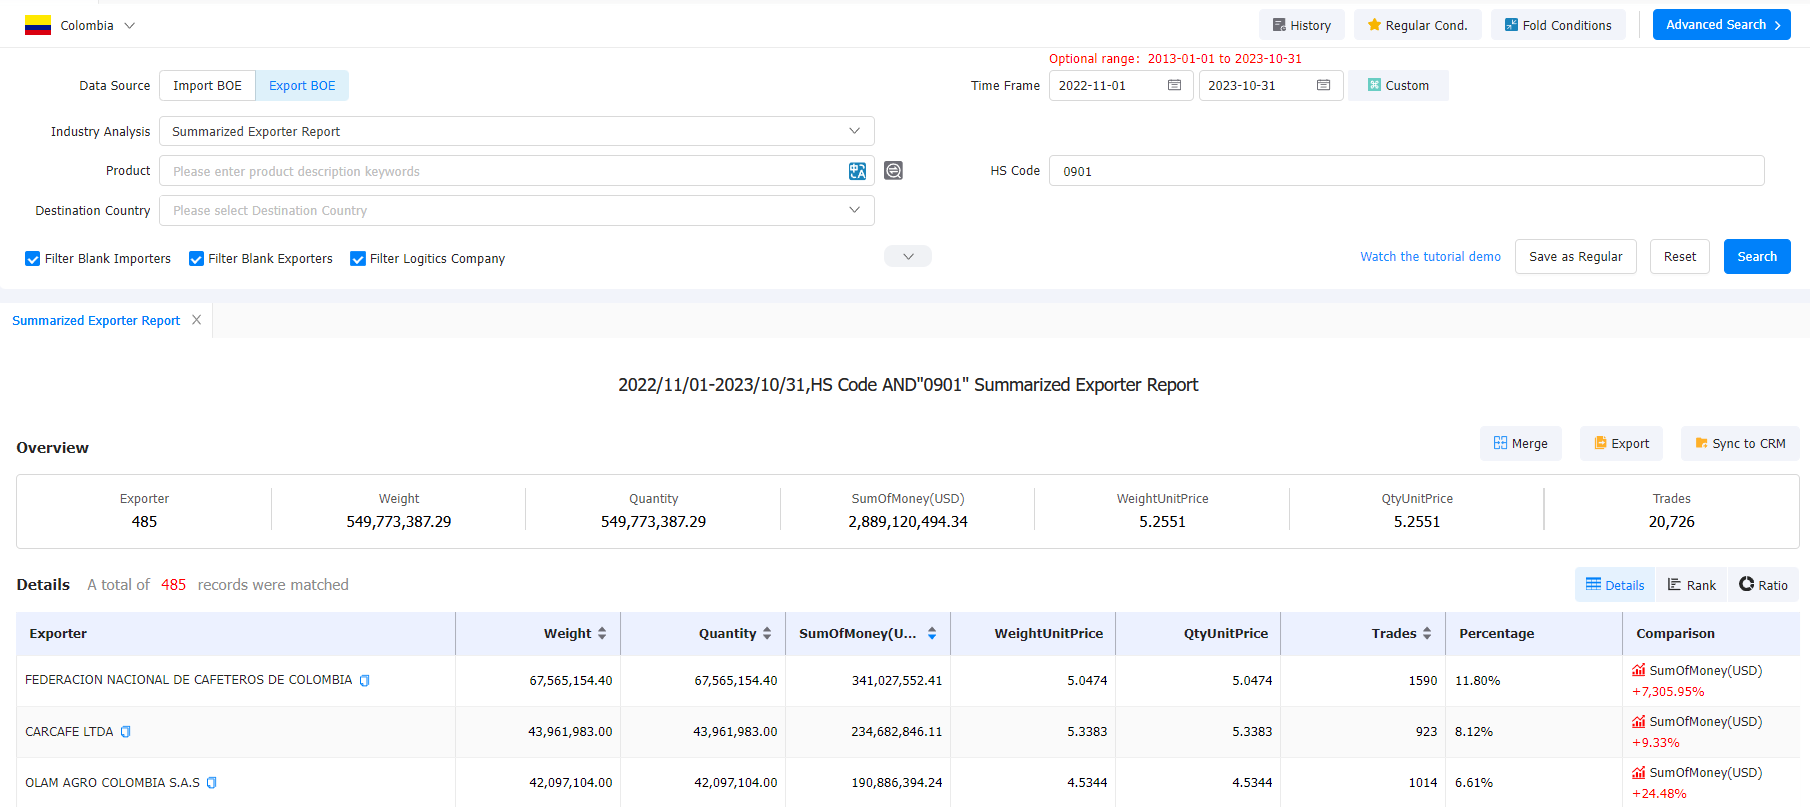Click comparison chart icon for CARCAFE row
This screenshot has width=1810, height=807.
click(x=1639, y=721)
